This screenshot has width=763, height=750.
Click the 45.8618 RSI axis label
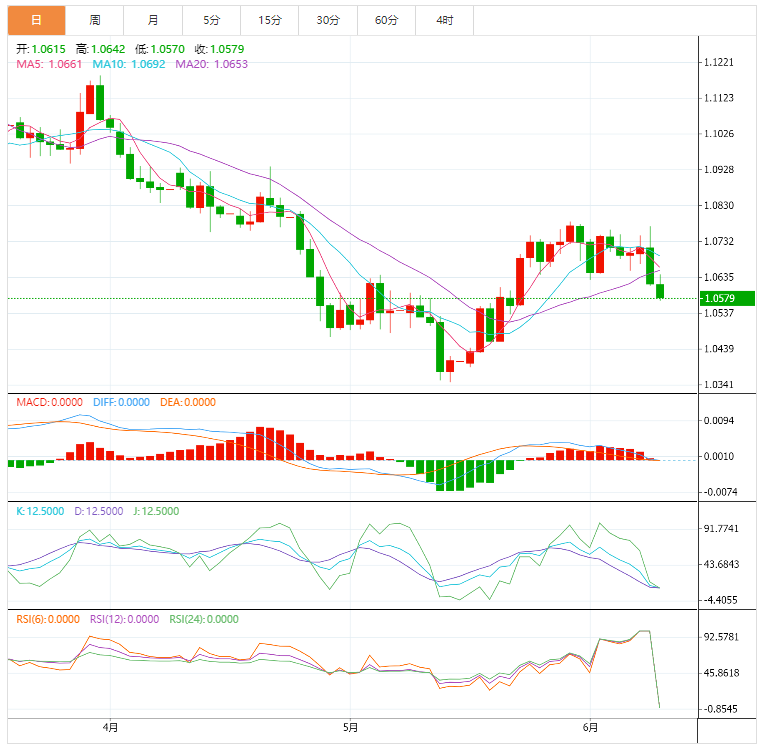click(721, 673)
